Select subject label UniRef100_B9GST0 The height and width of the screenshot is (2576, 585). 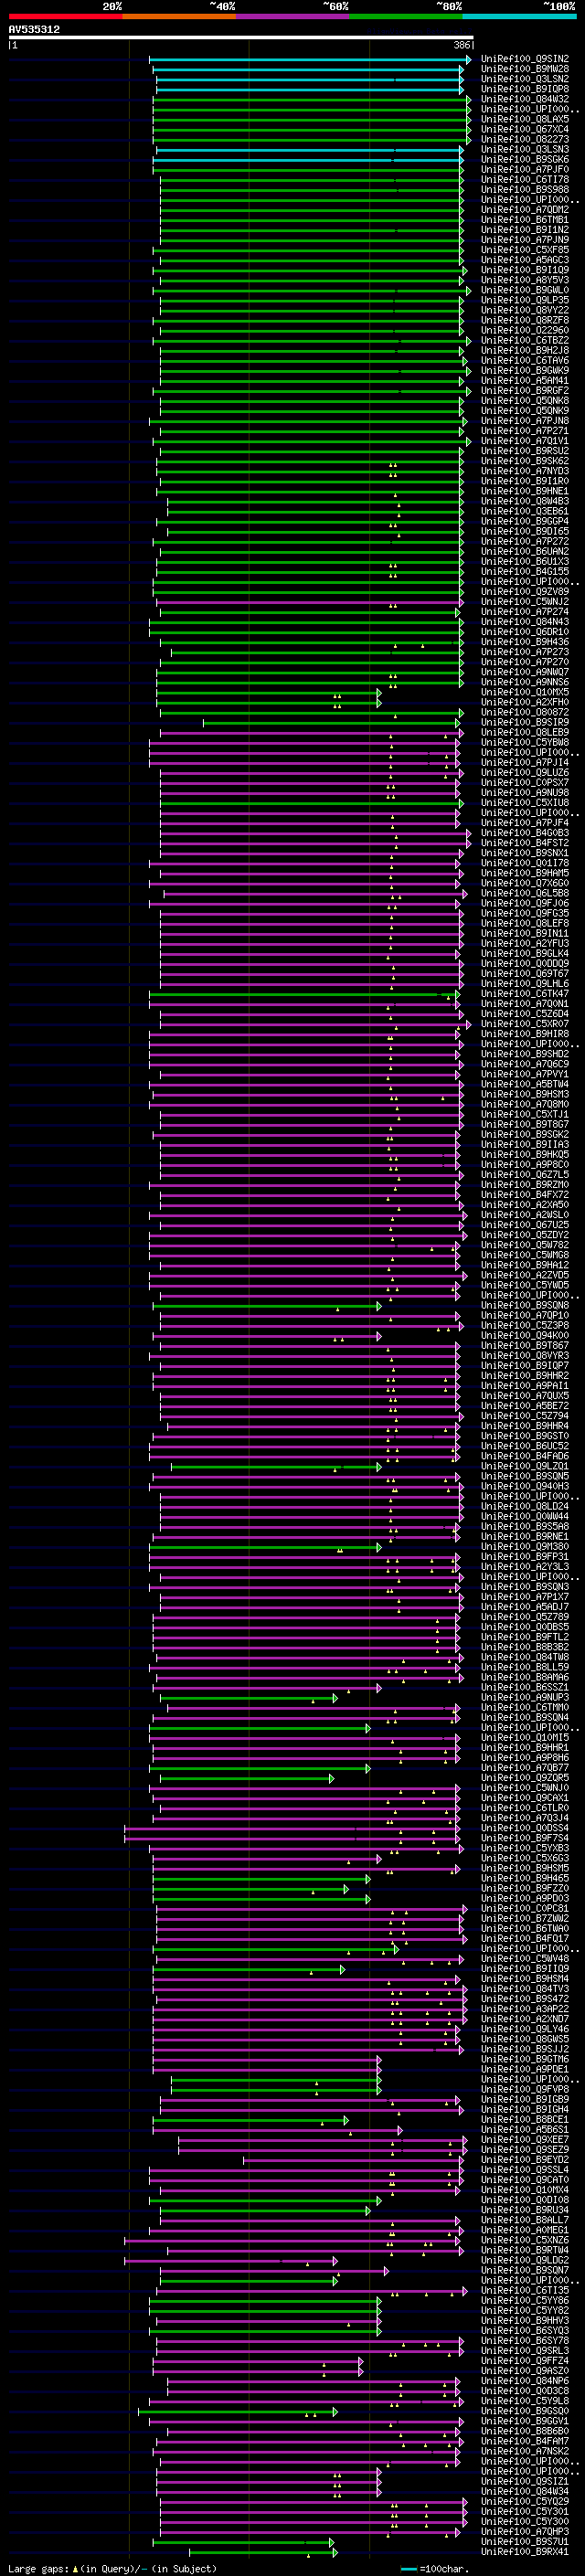pyautogui.click(x=525, y=1436)
